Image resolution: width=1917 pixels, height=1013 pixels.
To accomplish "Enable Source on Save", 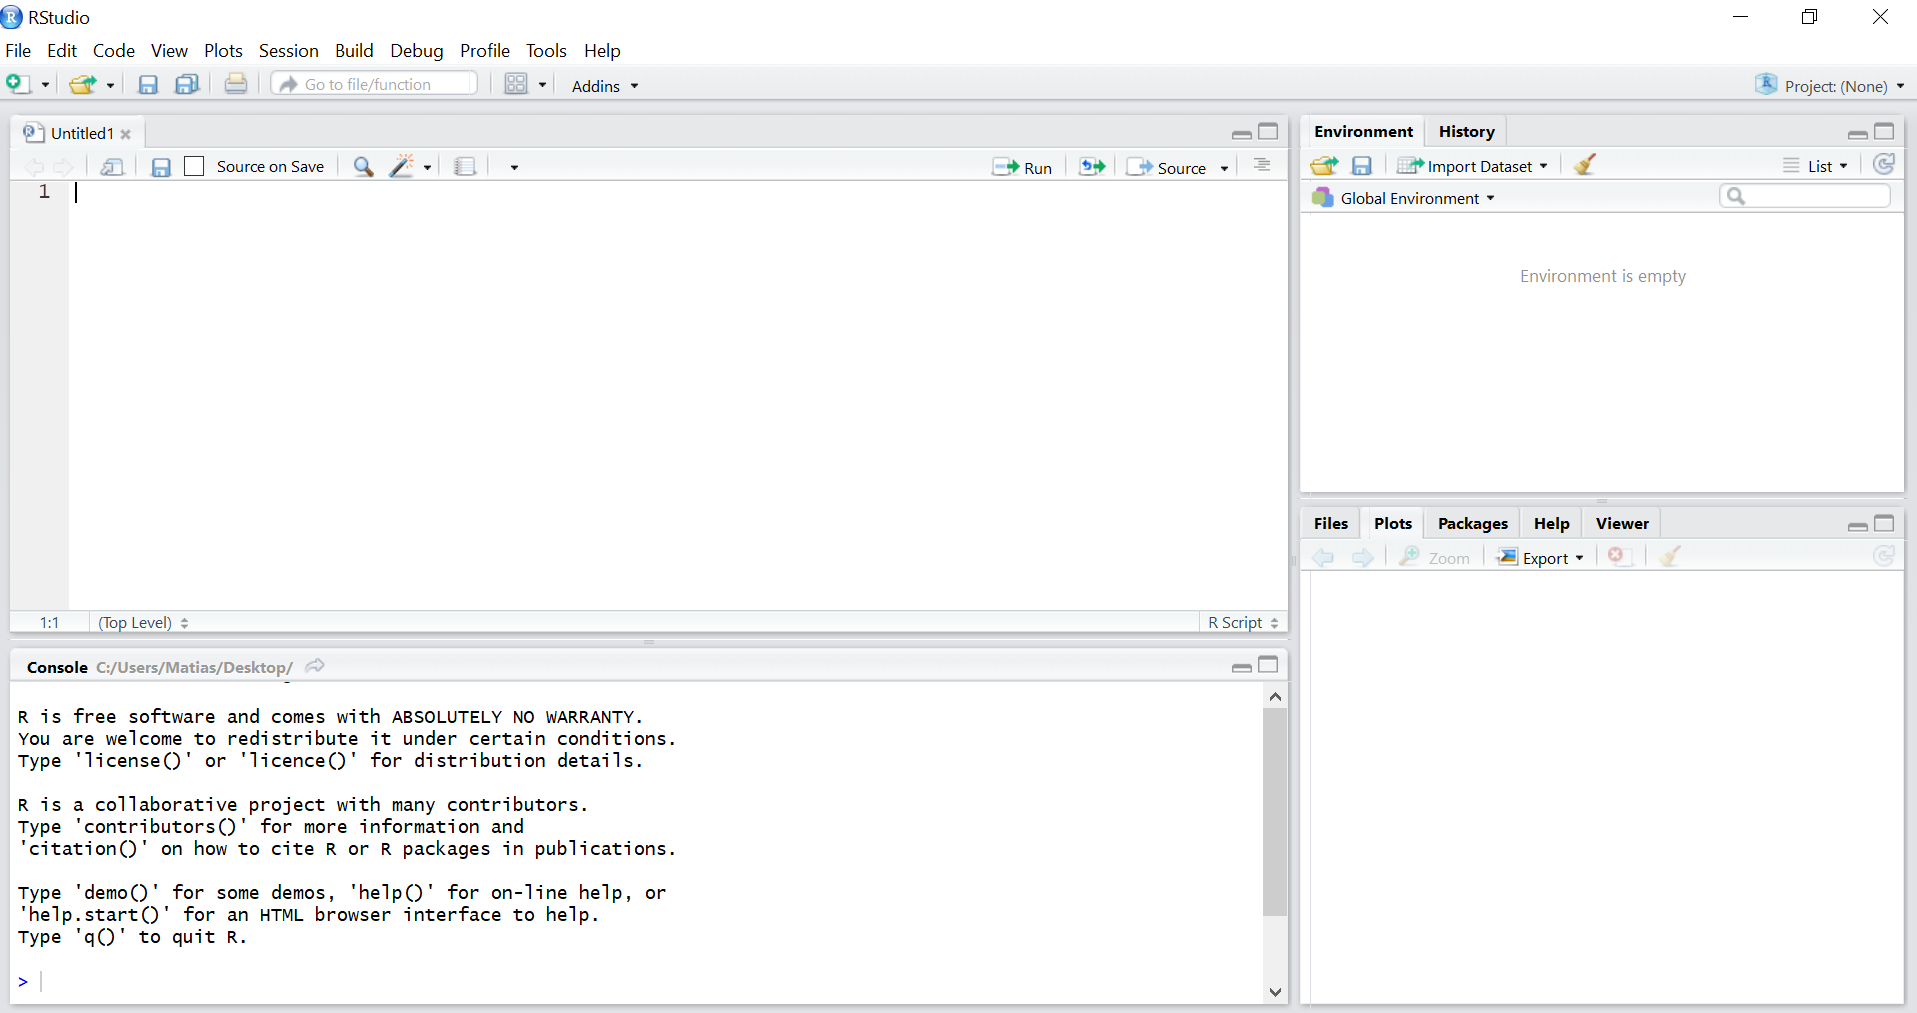I will click(x=194, y=166).
